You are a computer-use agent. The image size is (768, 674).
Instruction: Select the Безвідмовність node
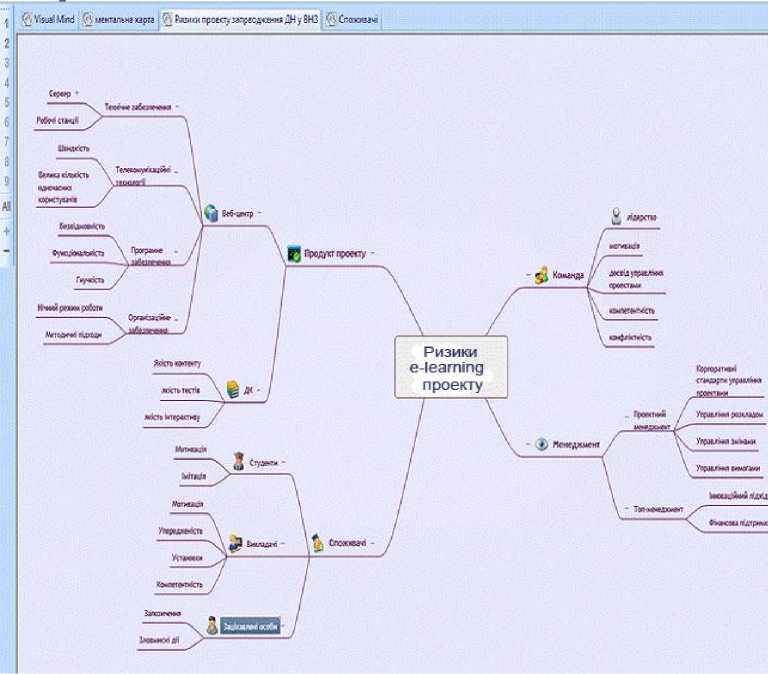tap(82, 226)
